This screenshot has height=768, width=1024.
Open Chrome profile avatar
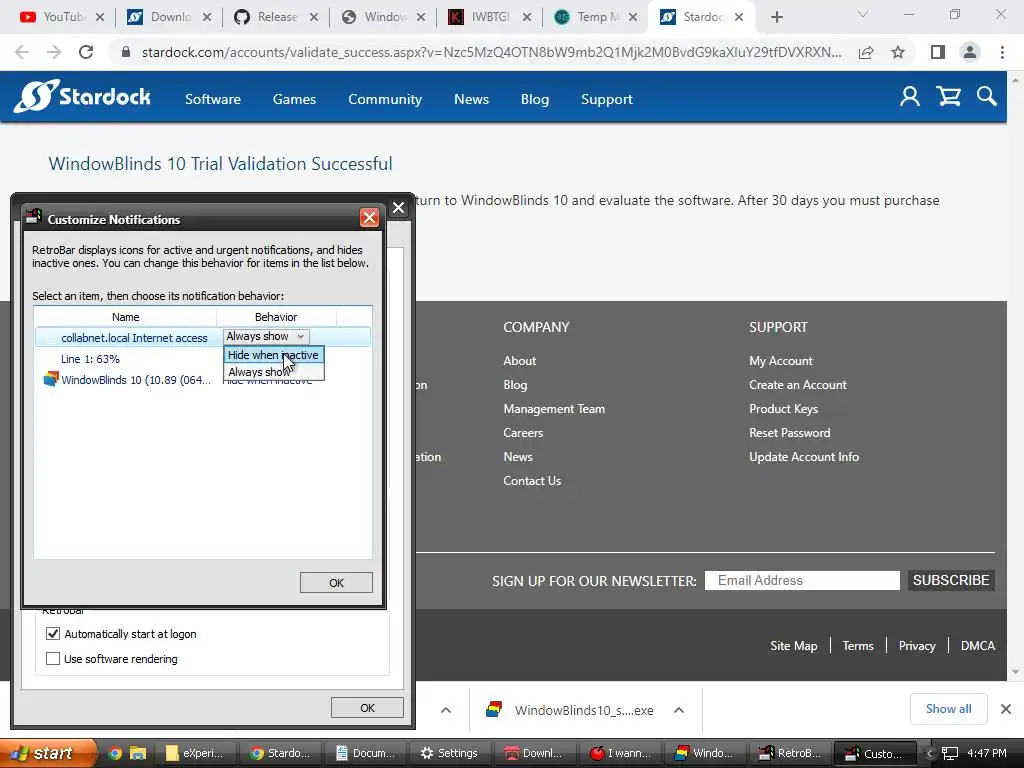pyautogui.click(x=970, y=52)
